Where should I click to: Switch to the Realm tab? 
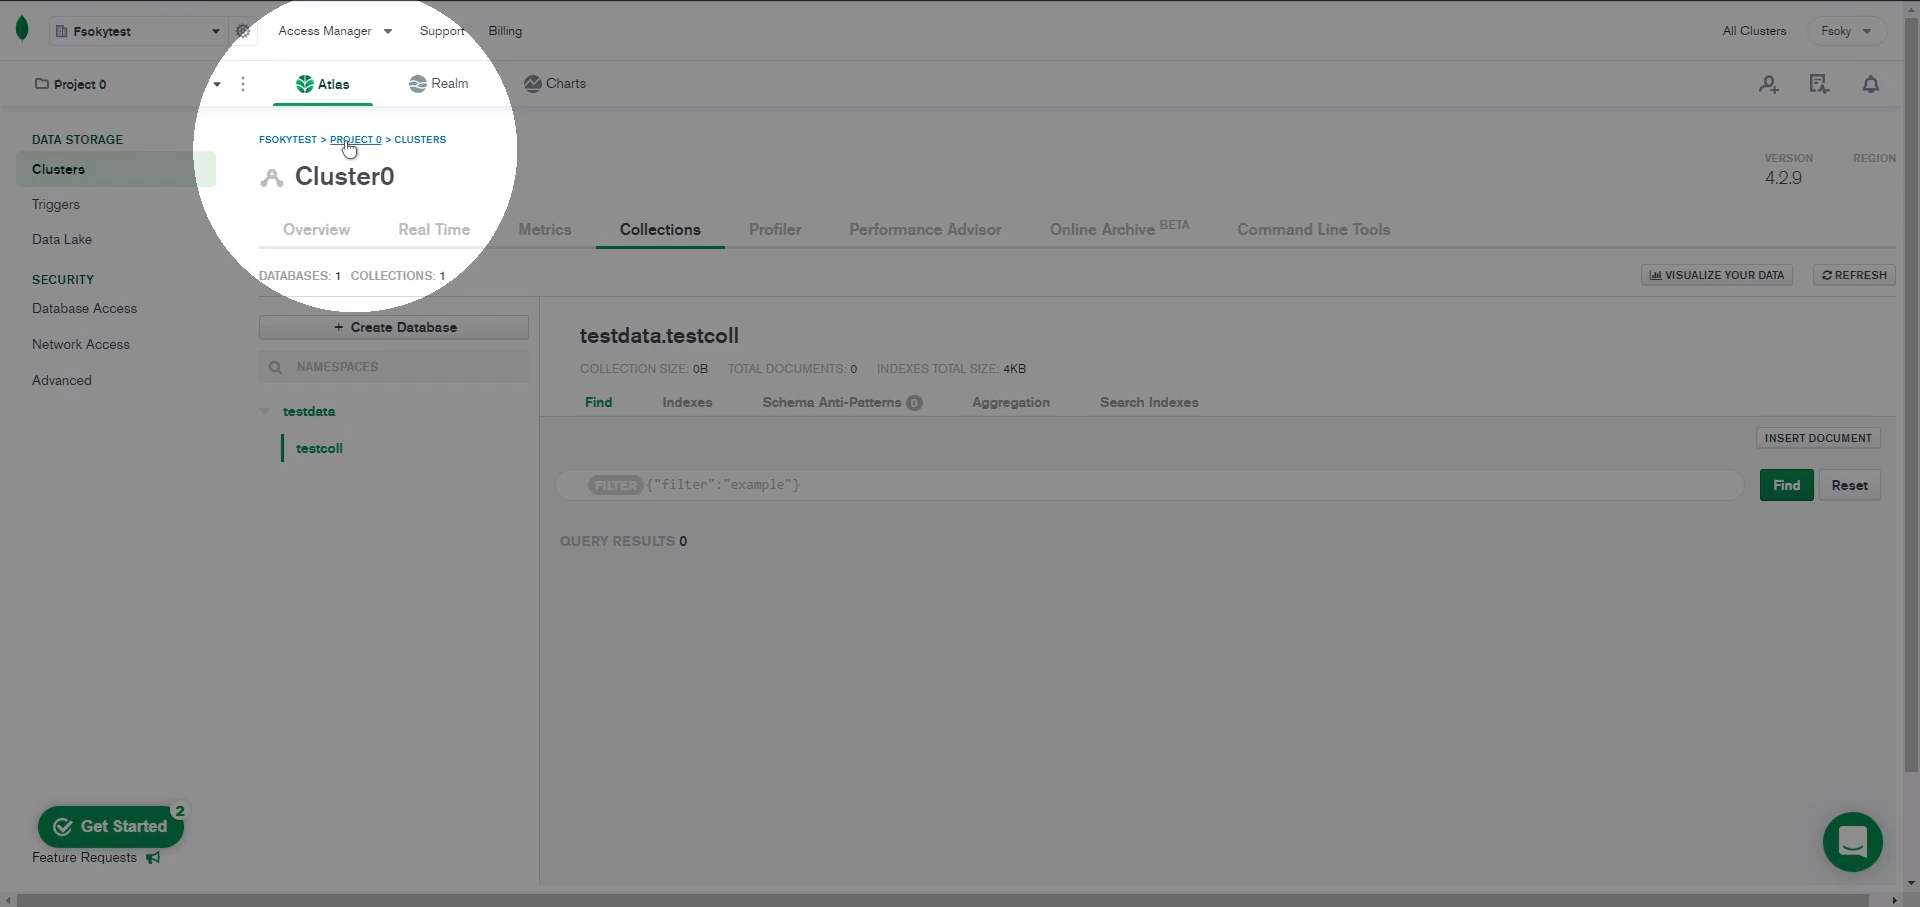(439, 84)
